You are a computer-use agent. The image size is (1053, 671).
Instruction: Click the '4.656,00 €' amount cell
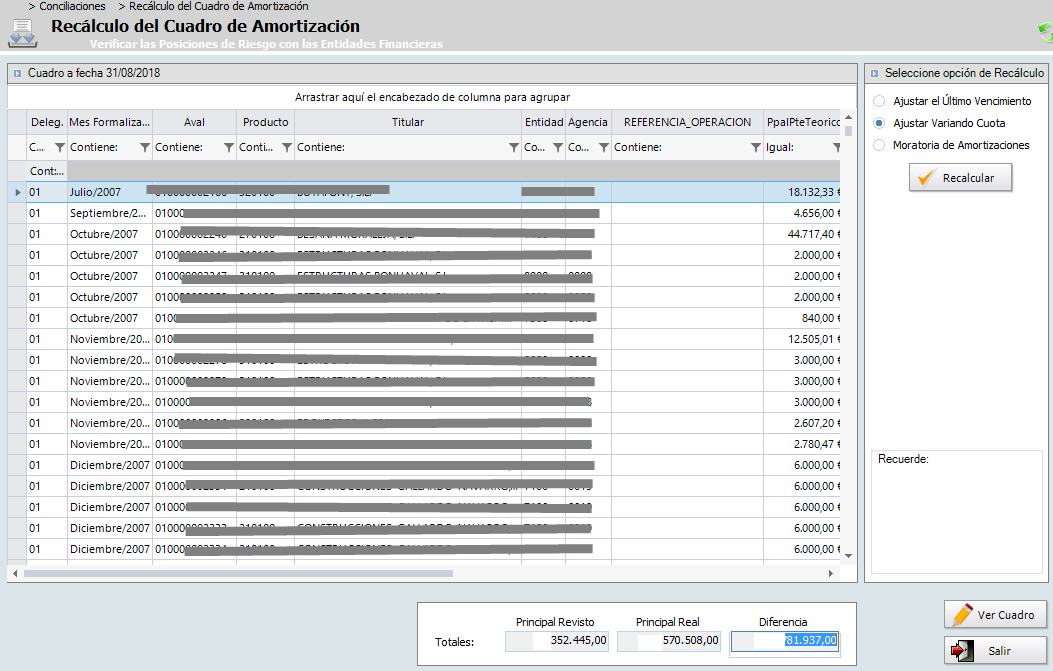pyautogui.click(x=802, y=213)
